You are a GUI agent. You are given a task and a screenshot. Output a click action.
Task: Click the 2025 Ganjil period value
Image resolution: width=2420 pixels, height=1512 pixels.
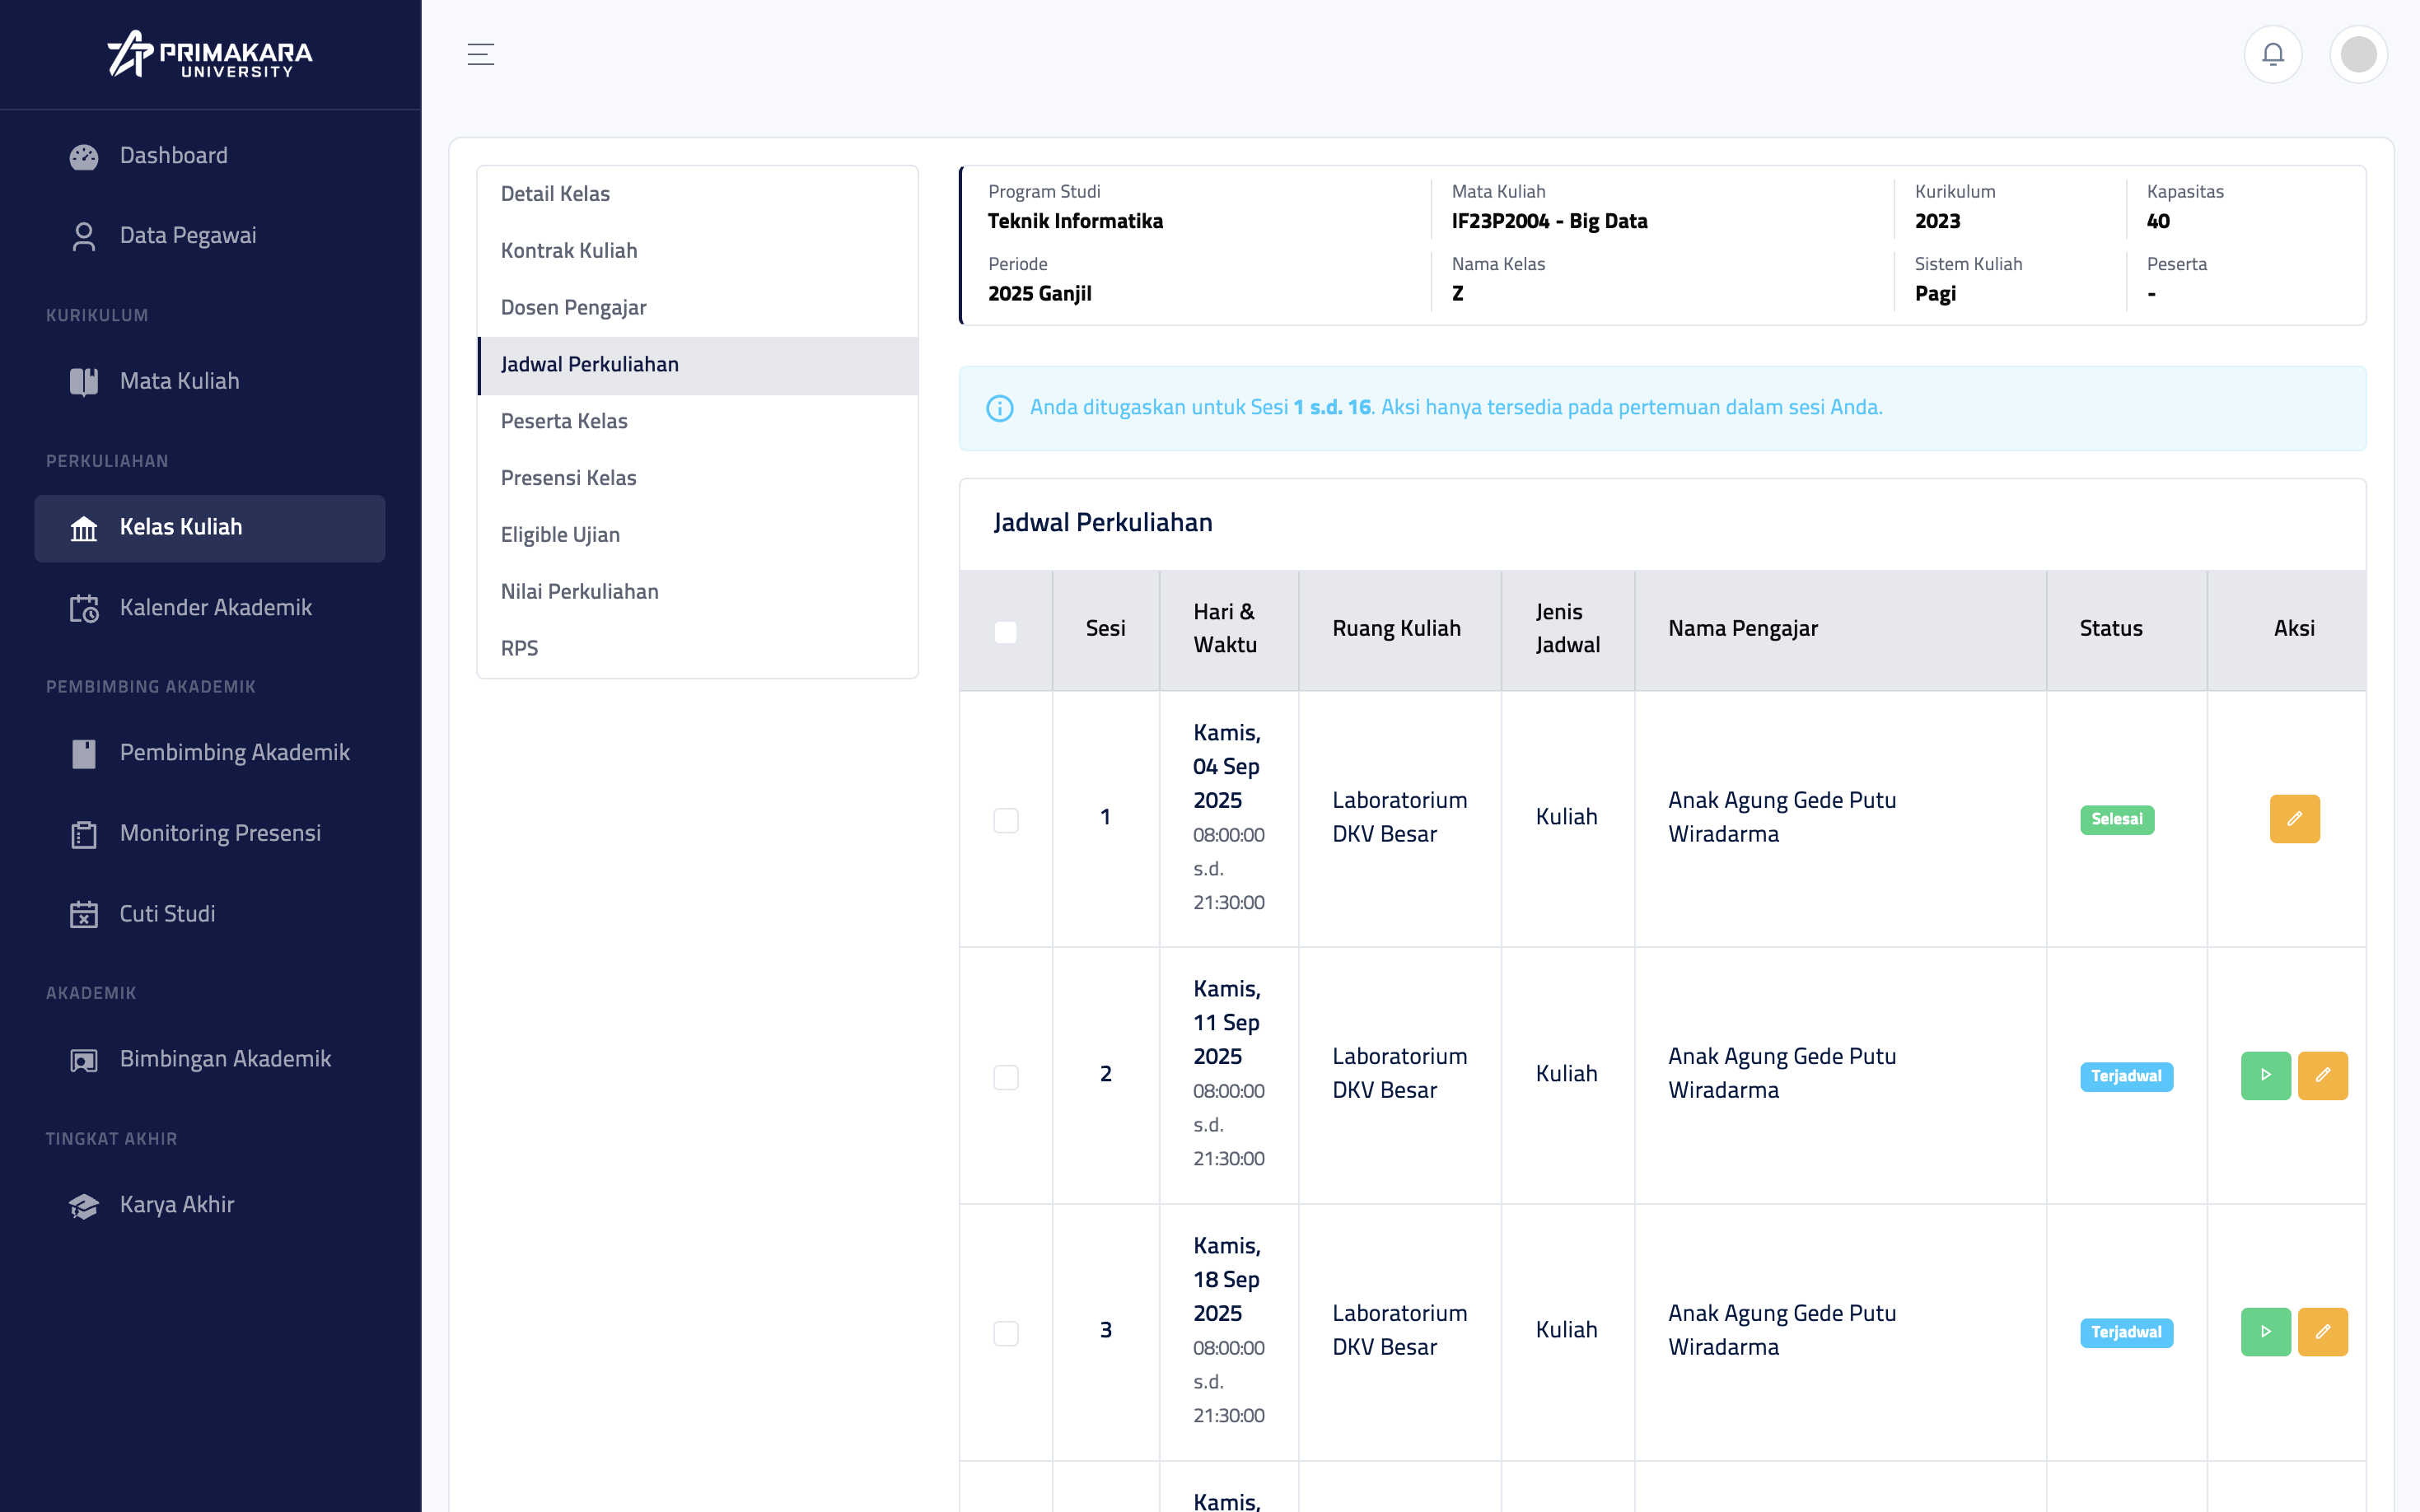click(x=1039, y=295)
